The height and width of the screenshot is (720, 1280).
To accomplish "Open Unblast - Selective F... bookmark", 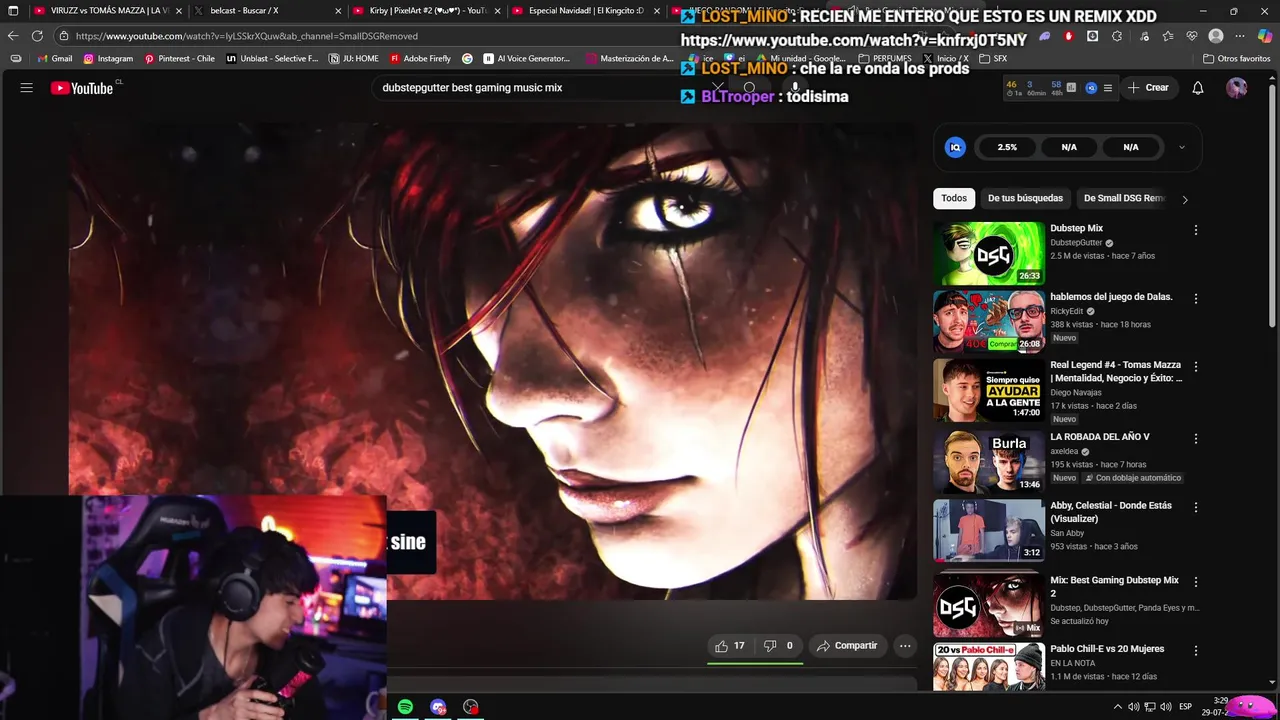I will 272,59.
